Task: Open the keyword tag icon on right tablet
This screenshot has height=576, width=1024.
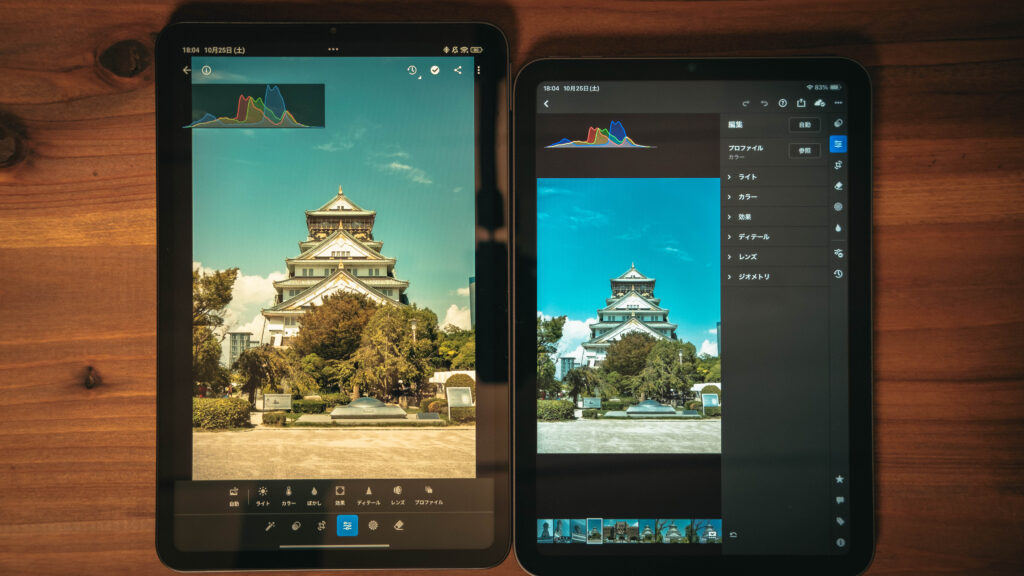Action: (839, 521)
